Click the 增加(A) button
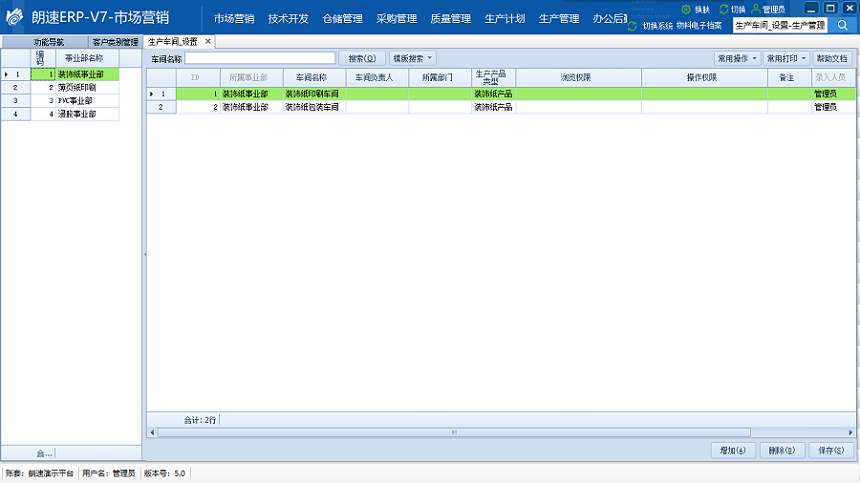The height and width of the screenshot is (483, 860). point(732,451)
